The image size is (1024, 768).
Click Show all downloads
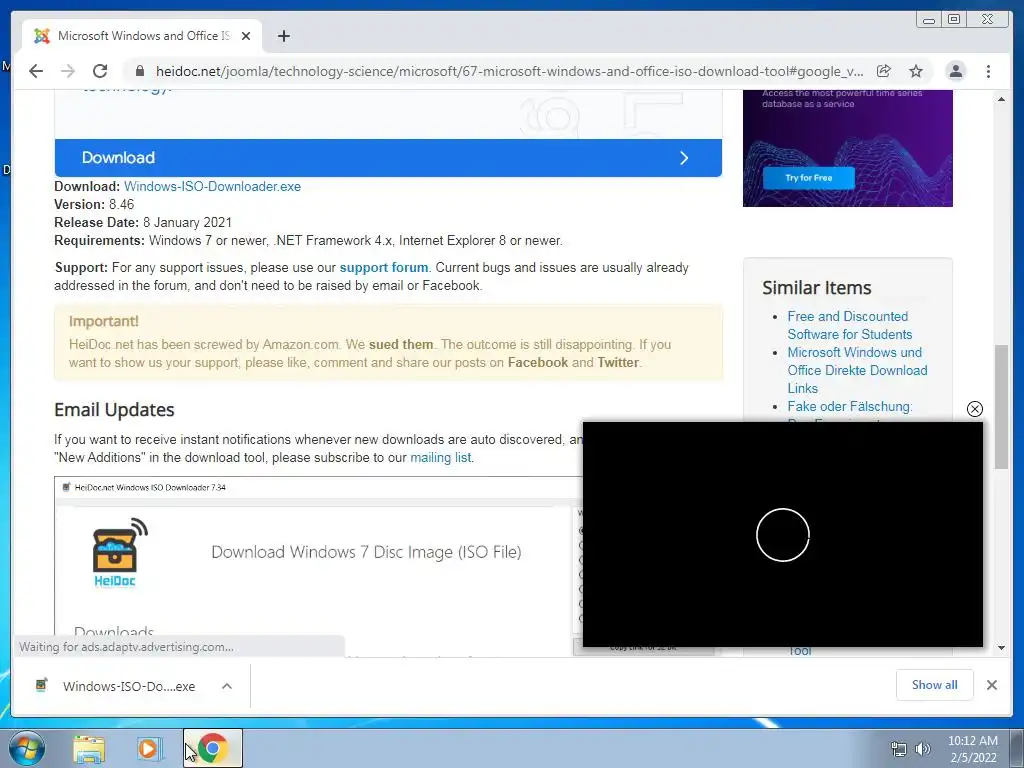[935, 685]
